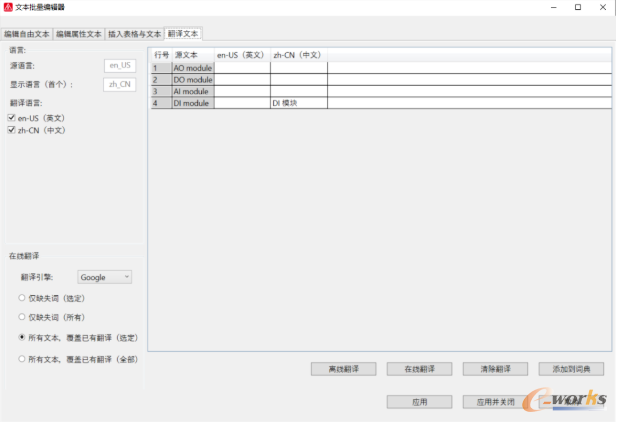617x422 pixels.
Task: Click the DI 模块 translation cell
Action: (299, 103)
